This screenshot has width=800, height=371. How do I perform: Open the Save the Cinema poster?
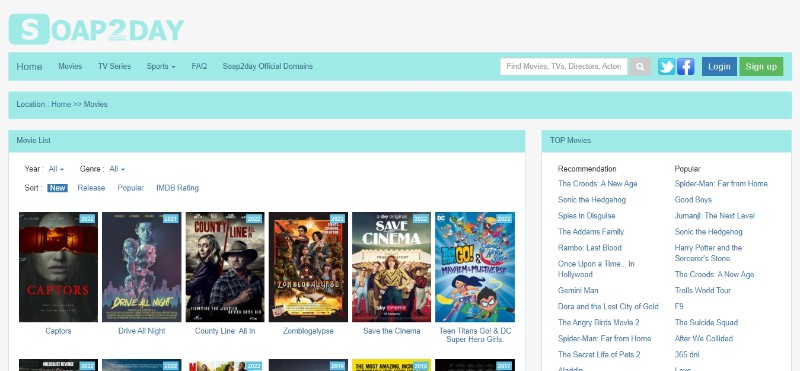click(x=391, y=267)
